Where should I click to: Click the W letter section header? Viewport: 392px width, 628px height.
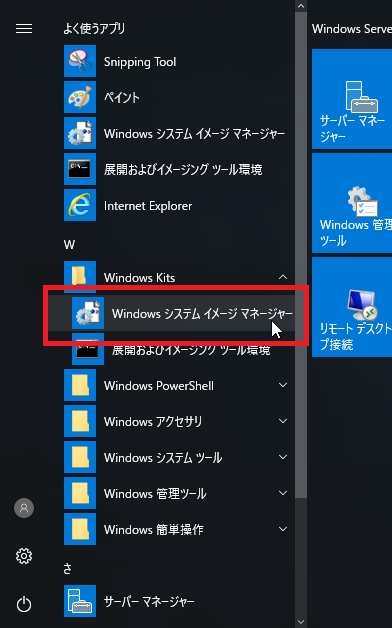69,244
